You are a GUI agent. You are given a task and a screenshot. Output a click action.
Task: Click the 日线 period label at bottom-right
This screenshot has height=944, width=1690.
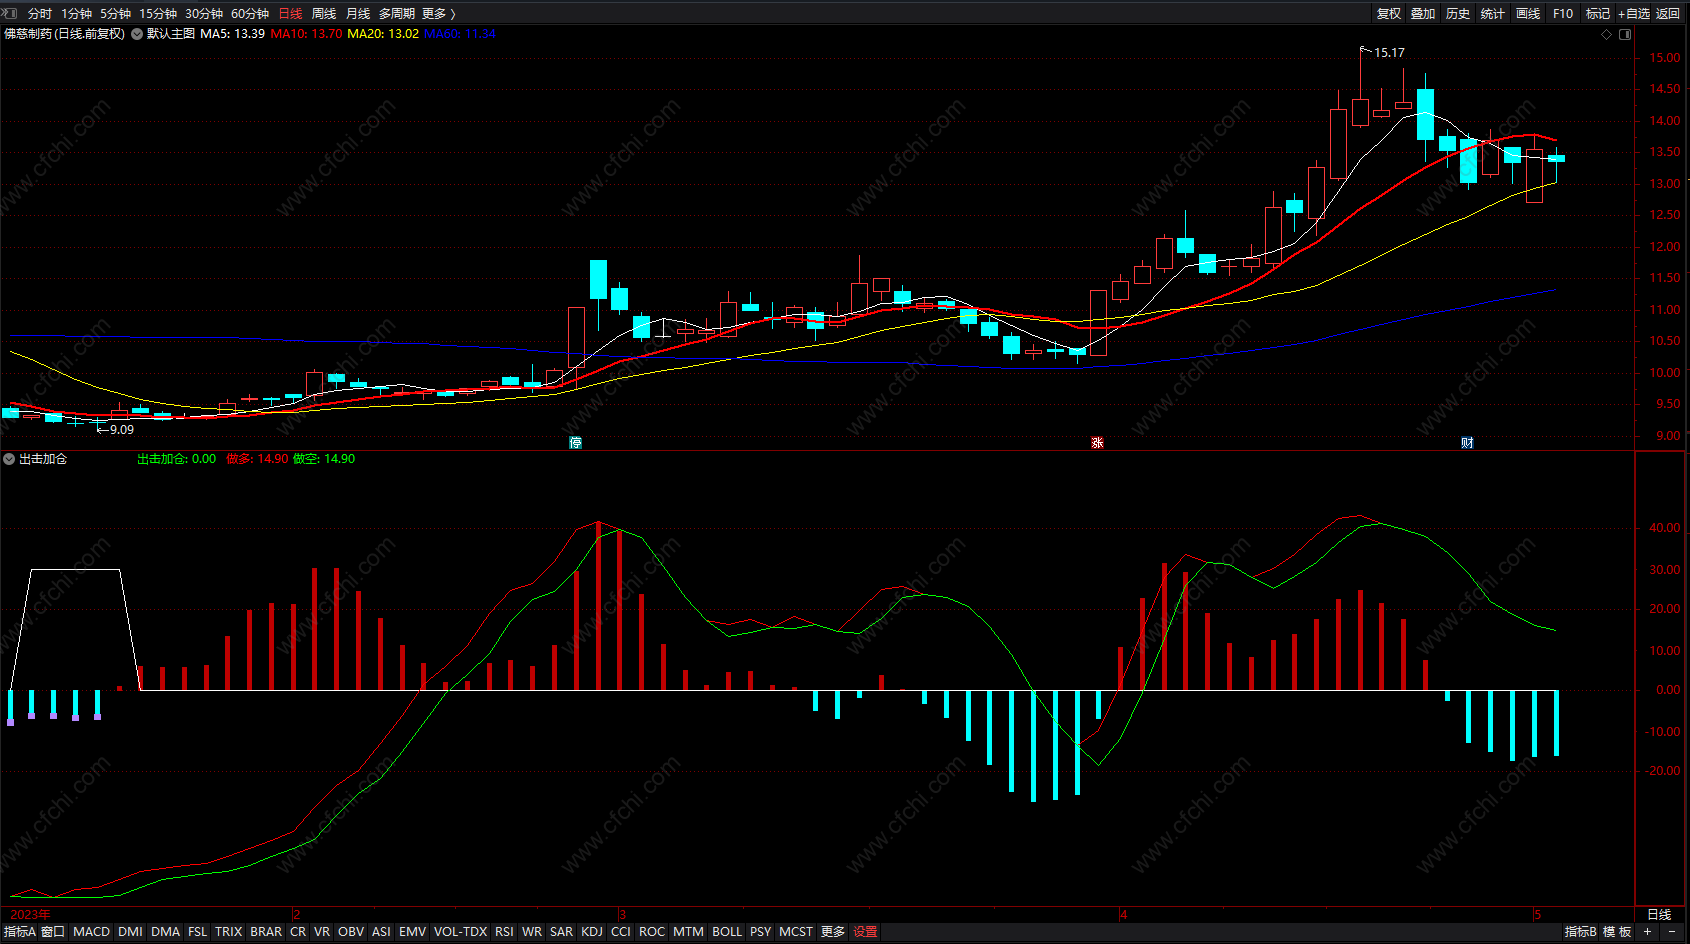coord(1659,915)
